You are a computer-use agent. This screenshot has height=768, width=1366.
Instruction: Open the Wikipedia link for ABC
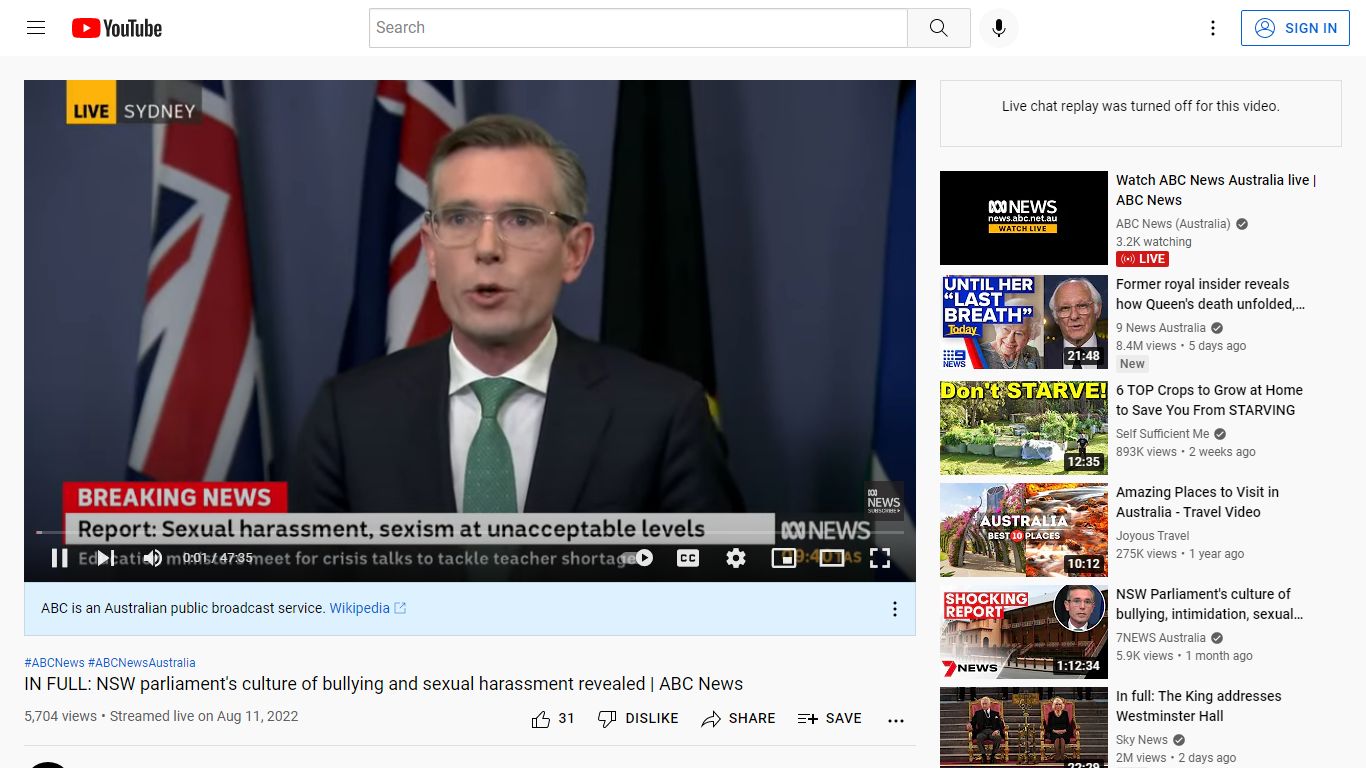click(368, 608)
